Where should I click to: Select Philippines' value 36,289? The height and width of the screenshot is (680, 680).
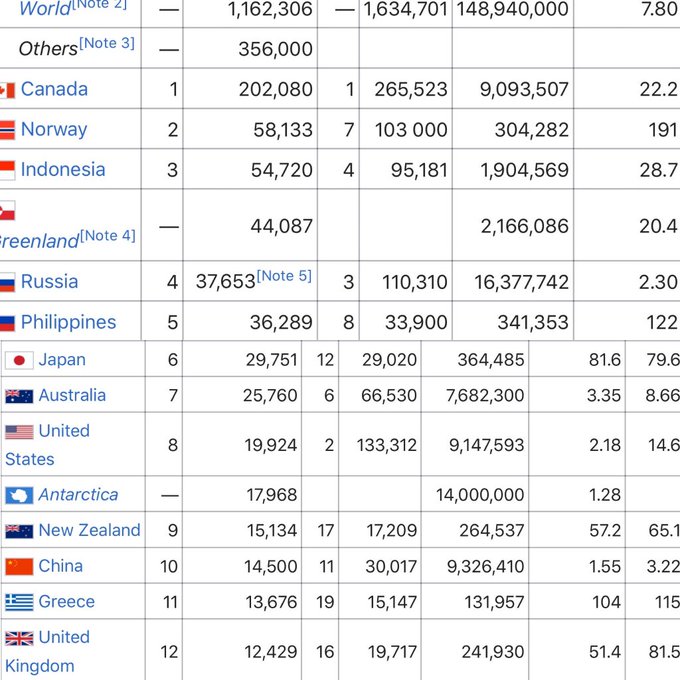coord(281,322)
